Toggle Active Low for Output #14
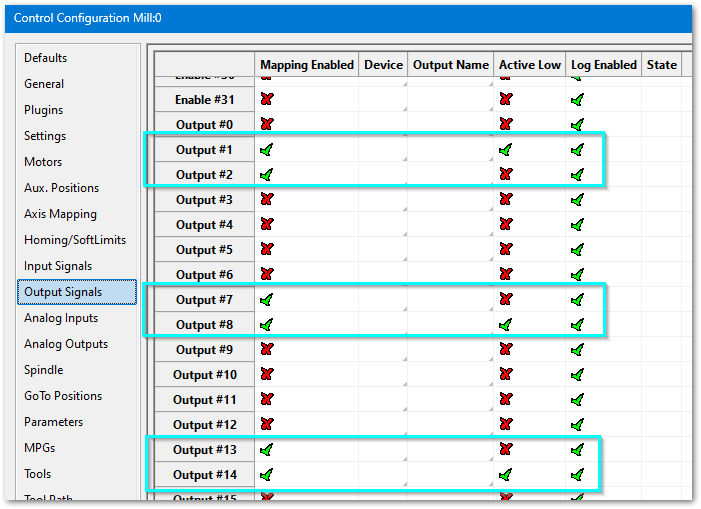 506,475
